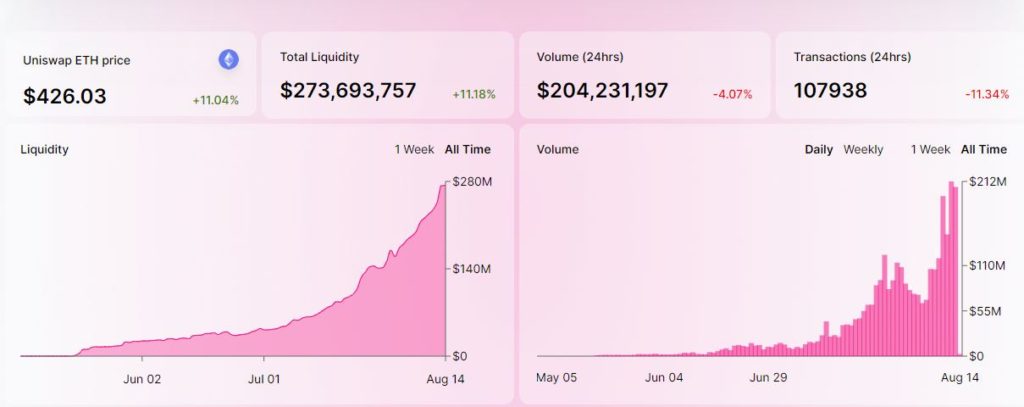Click the Volume (24hrs) dollar amount
The width and height of the screenshot is (1024, 407).
tap(602, 90)
